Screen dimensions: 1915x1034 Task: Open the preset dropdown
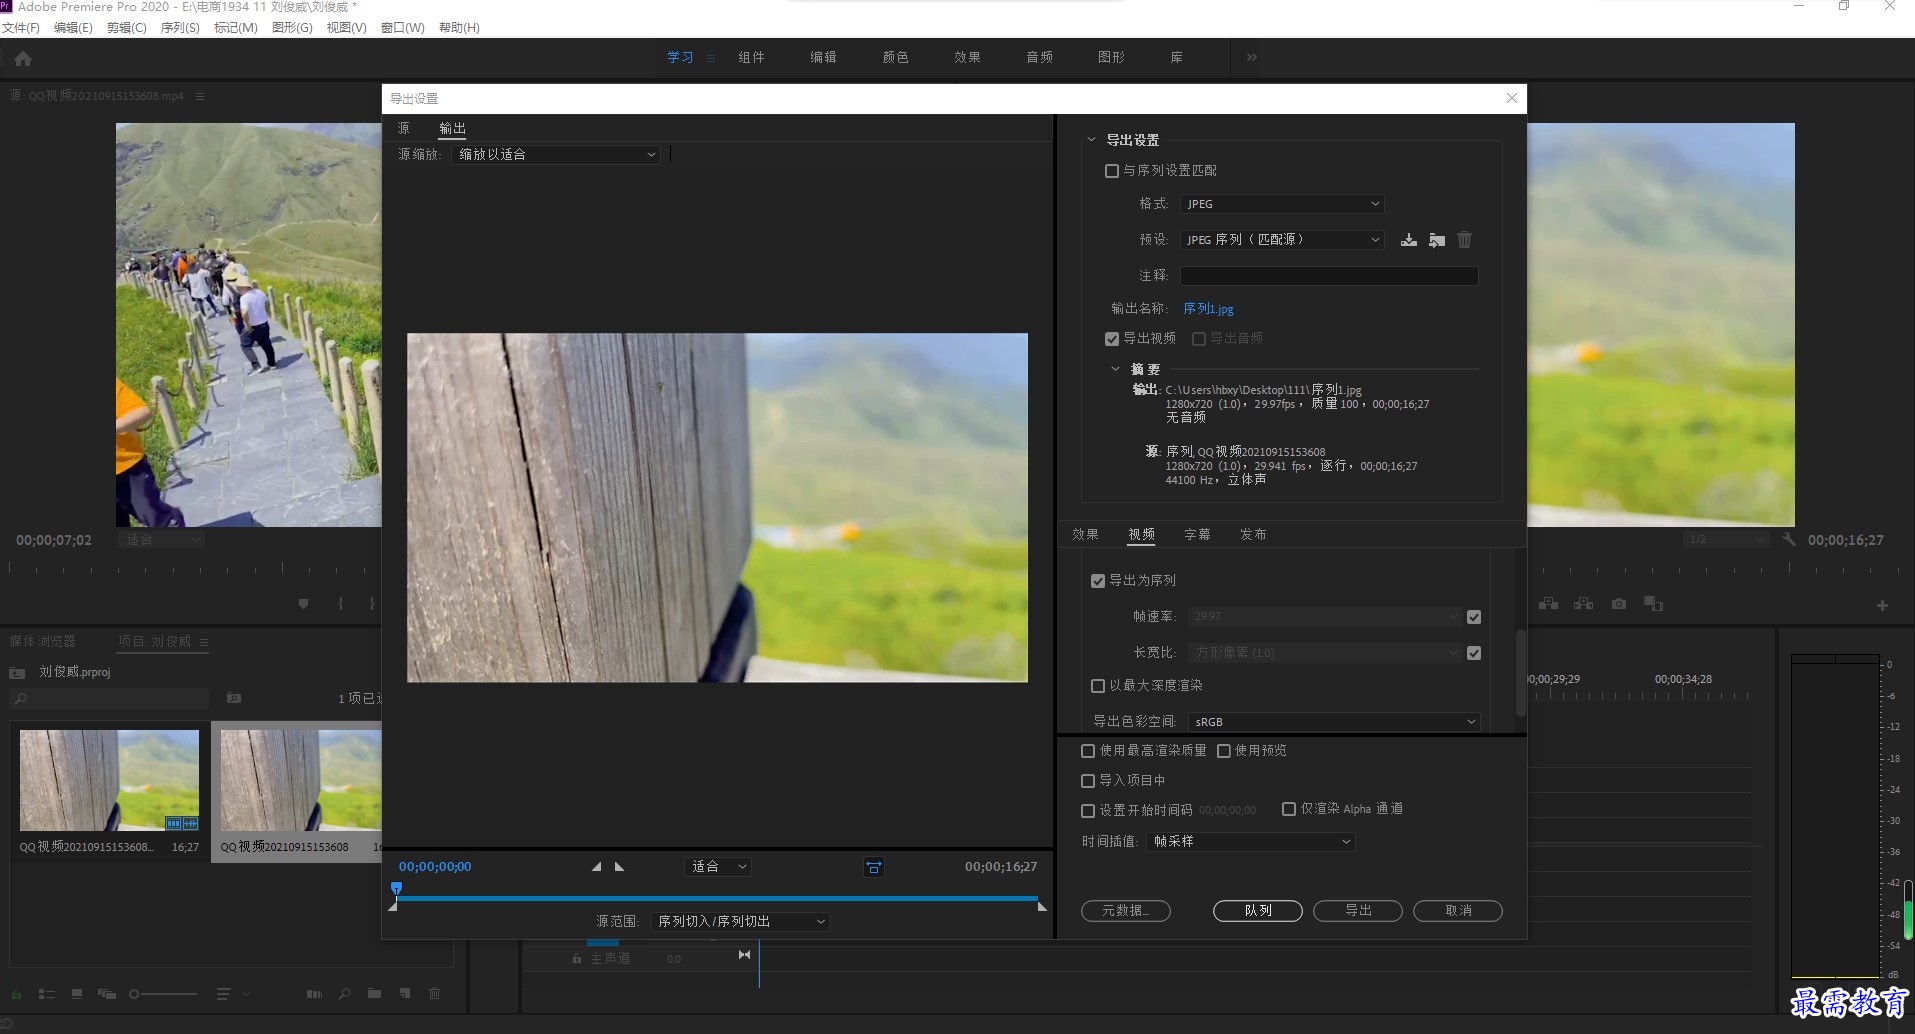[1282, 240]
